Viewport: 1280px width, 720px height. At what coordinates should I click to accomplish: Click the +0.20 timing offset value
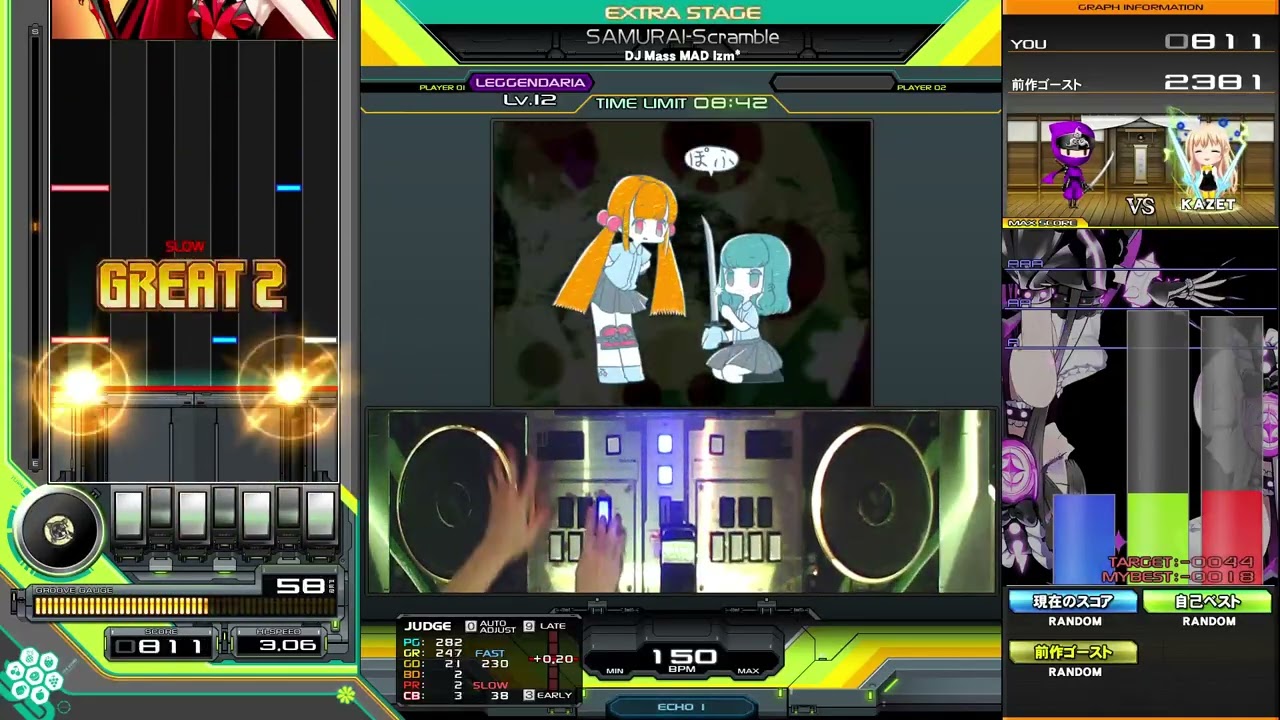(553, 659)
